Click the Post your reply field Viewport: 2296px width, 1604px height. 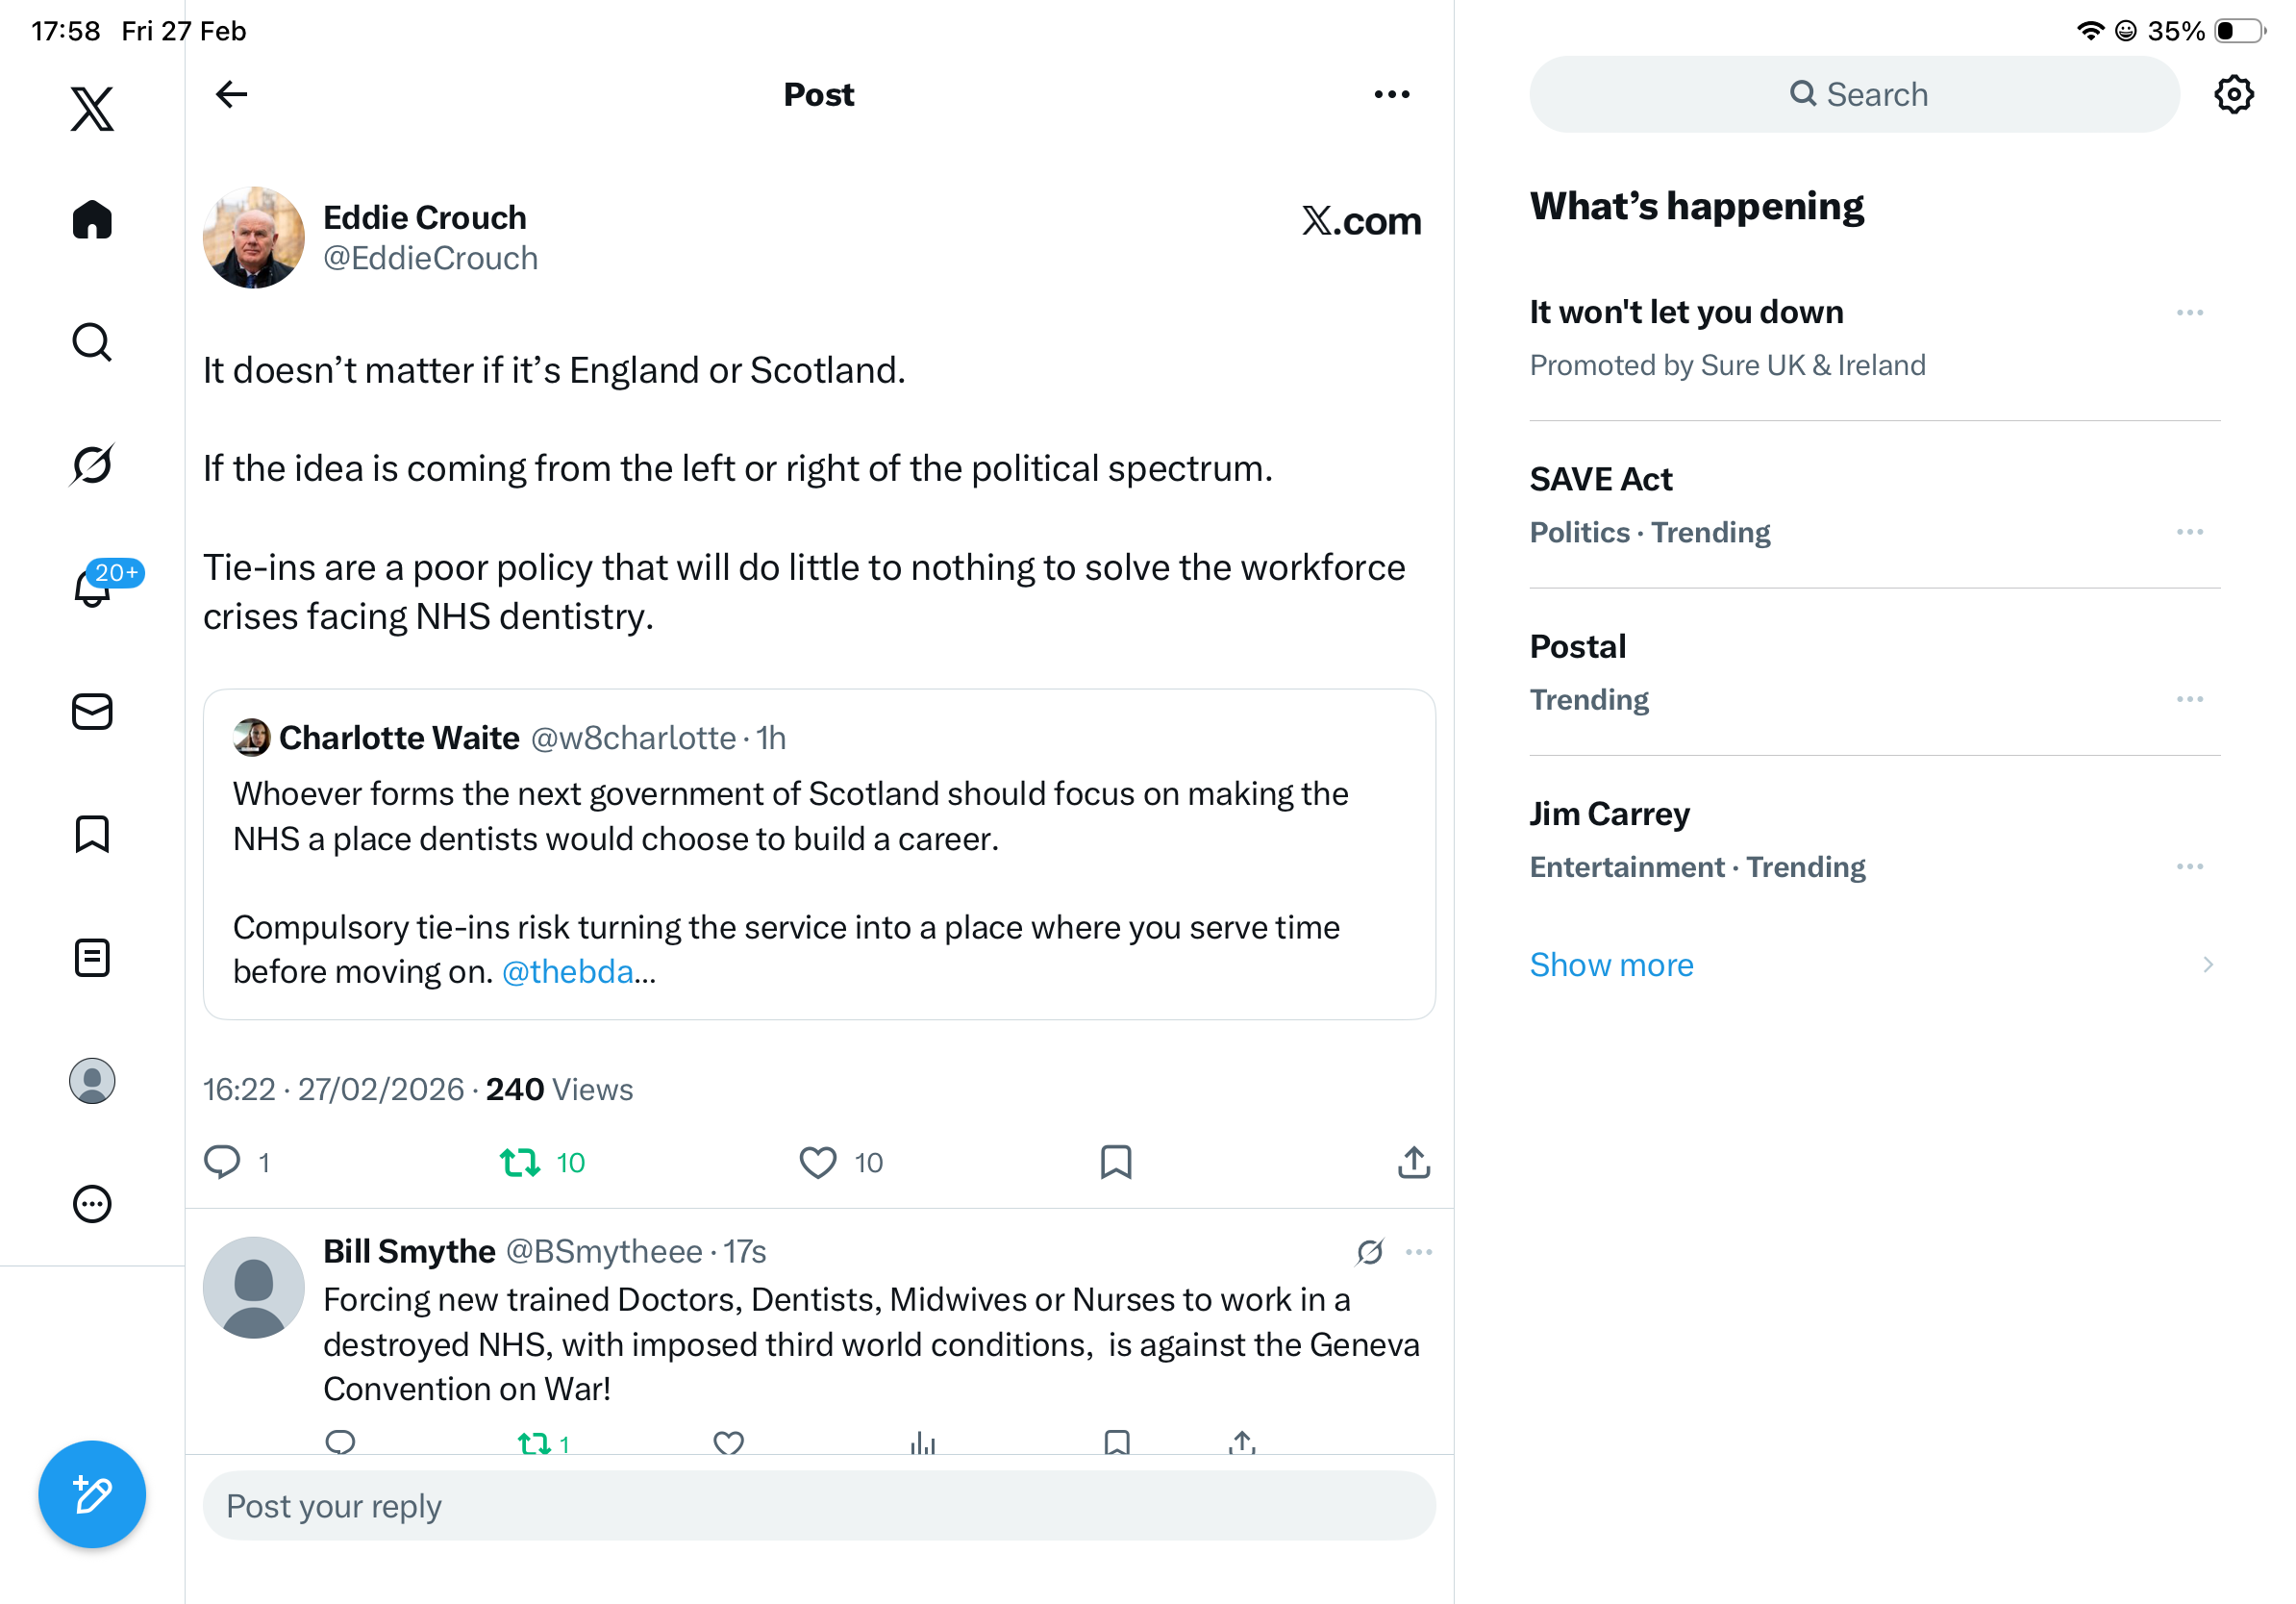pyautogui.click(x=818, y=1505)
